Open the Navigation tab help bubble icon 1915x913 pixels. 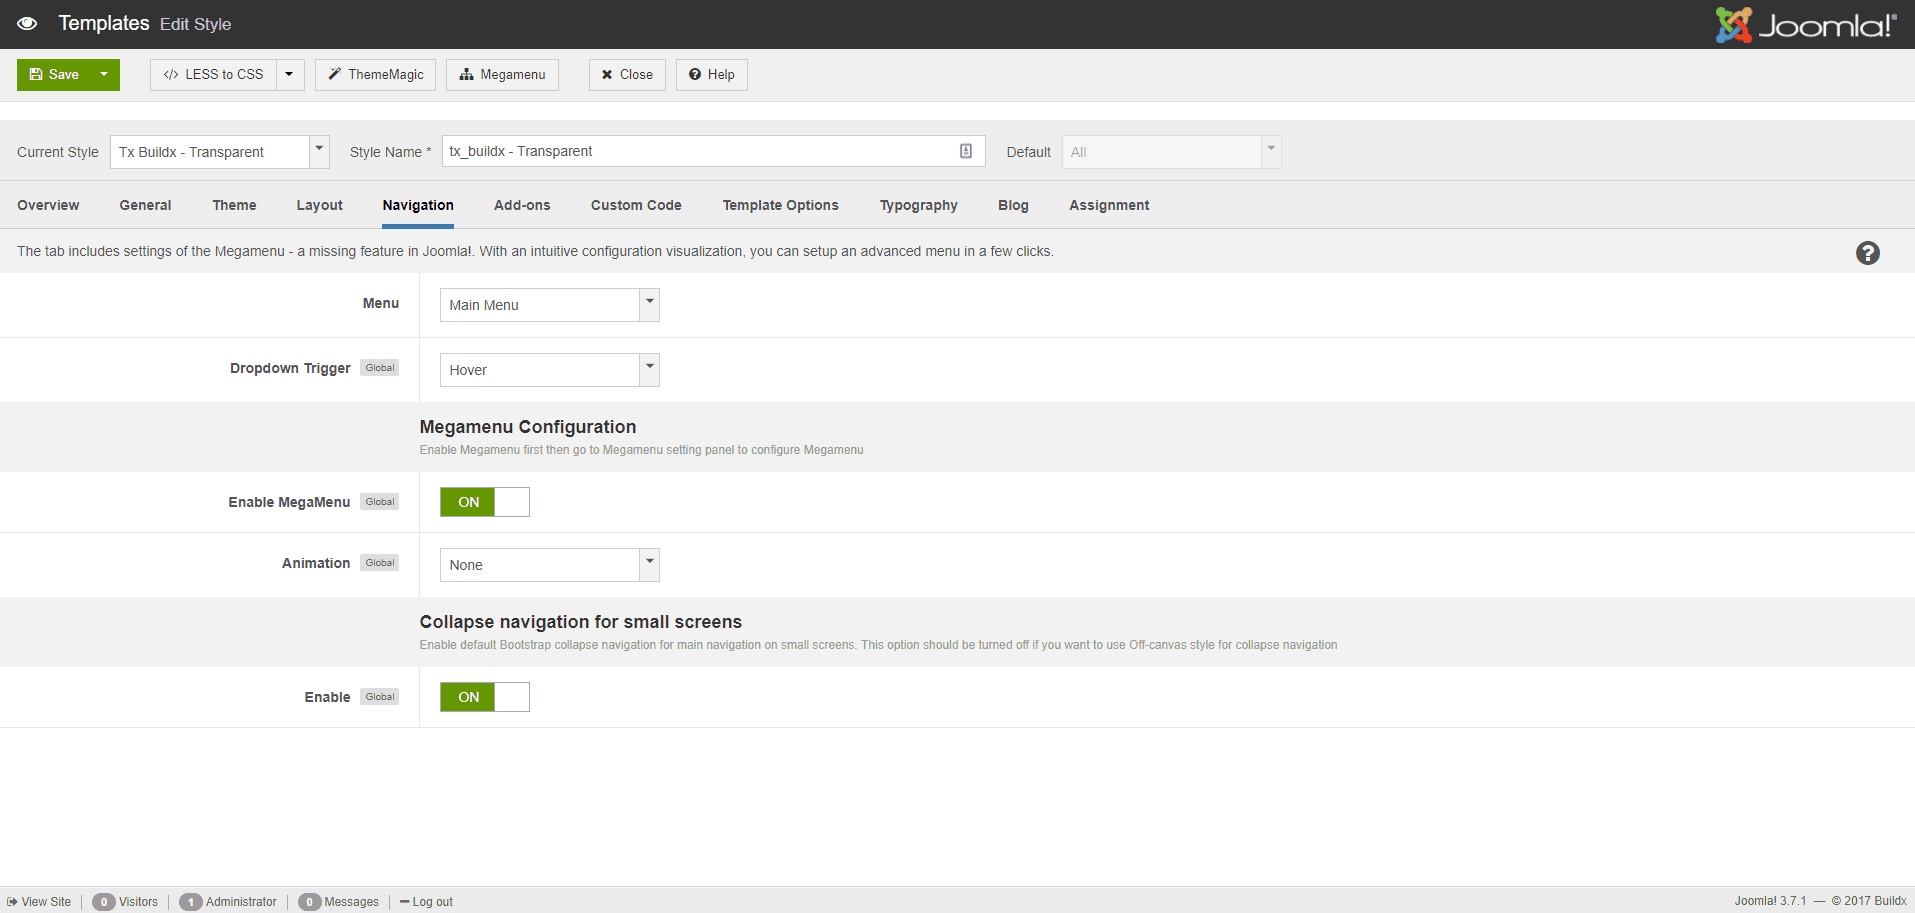(x=1867, y=253)
